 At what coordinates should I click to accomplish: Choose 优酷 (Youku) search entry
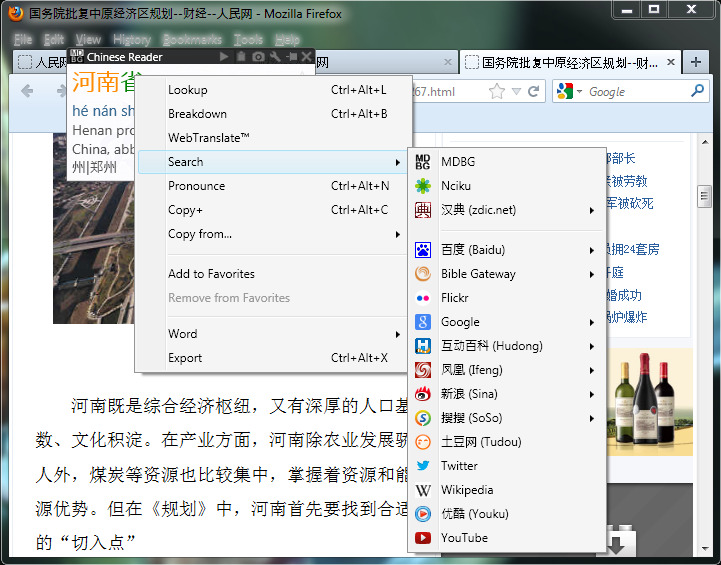507,514
